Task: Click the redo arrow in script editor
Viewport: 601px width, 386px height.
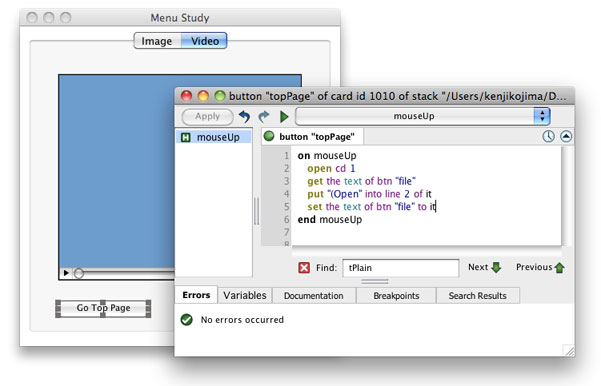Action: (x=264, y=117)
